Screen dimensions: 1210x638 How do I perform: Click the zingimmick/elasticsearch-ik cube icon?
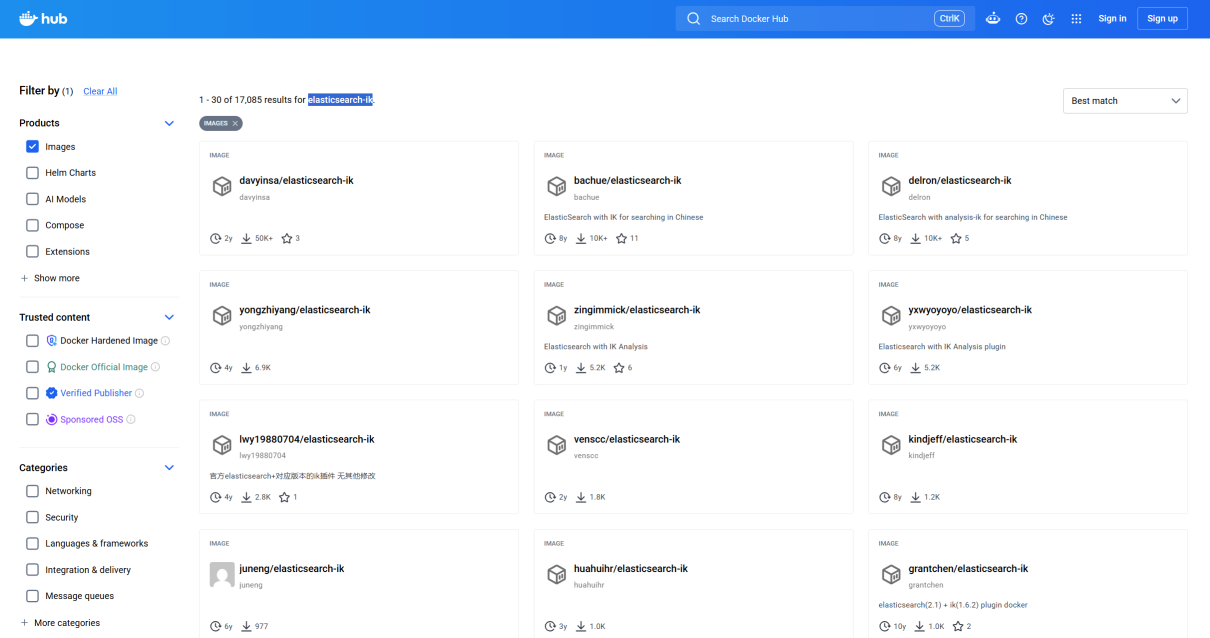pos(557,316)
